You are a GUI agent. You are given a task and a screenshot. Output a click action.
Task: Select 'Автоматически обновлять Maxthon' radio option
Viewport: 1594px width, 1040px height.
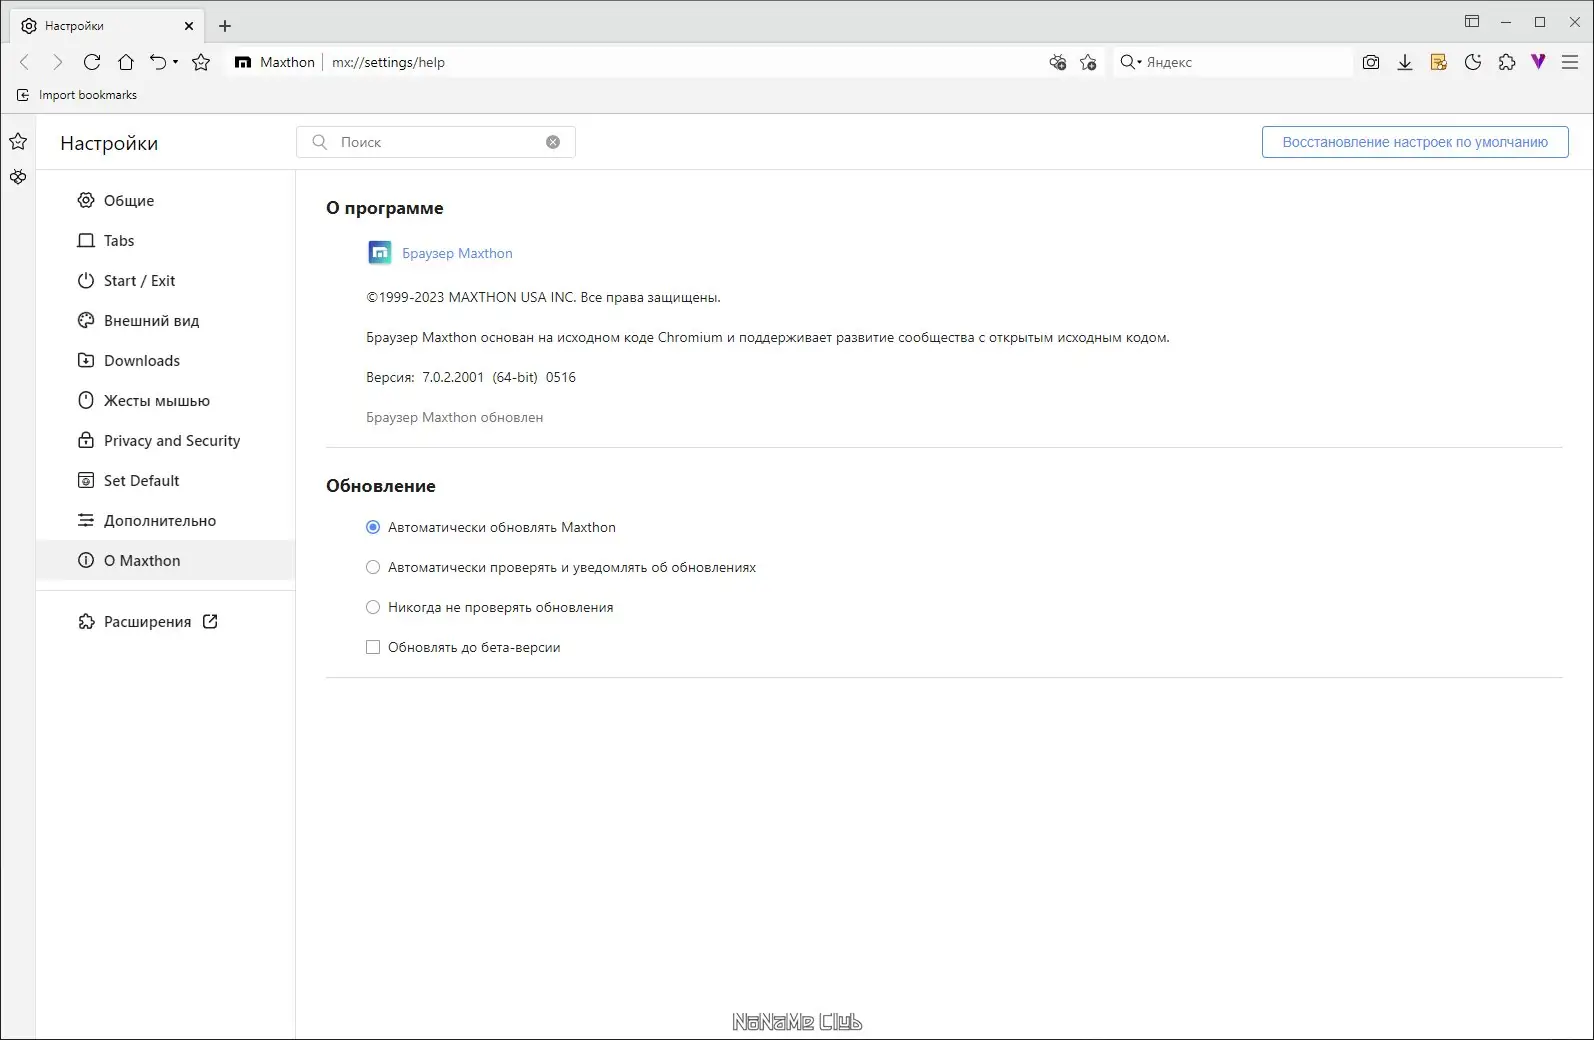373,527
